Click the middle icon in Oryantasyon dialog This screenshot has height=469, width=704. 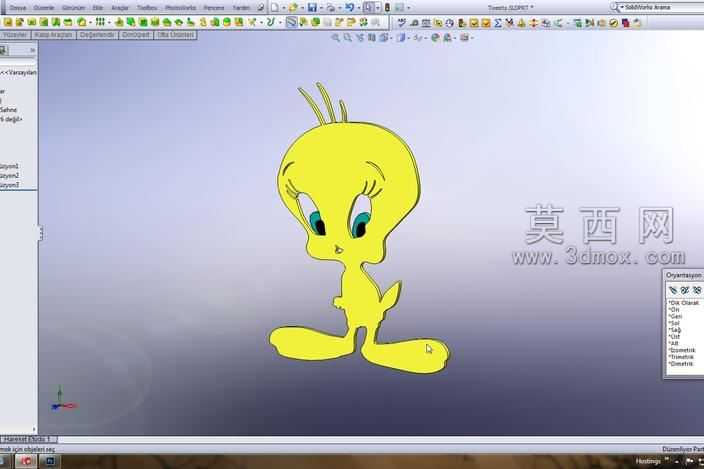(x=685, y=290)
